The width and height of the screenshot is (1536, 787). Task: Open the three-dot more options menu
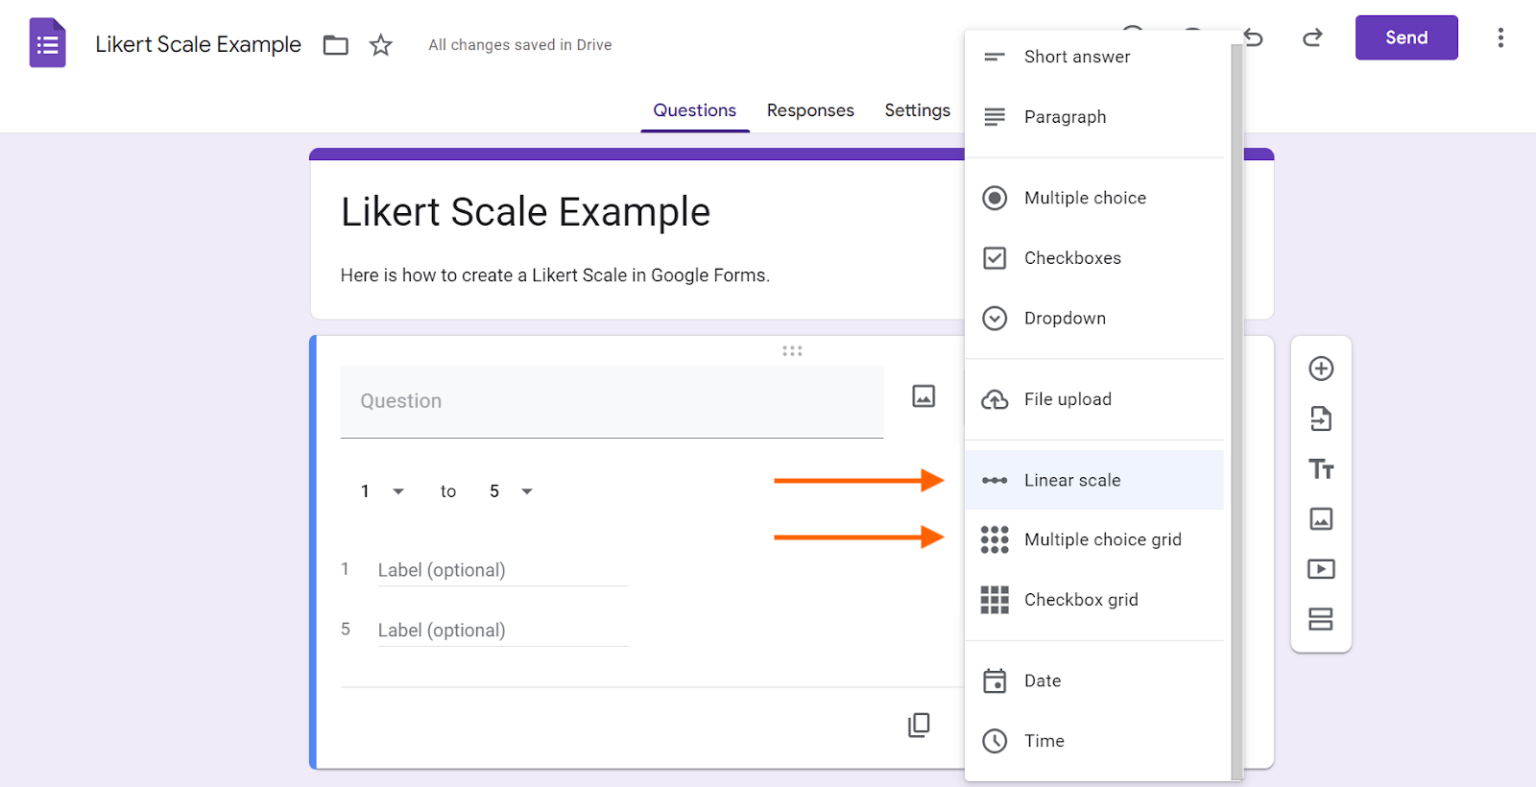point(1500,38)
